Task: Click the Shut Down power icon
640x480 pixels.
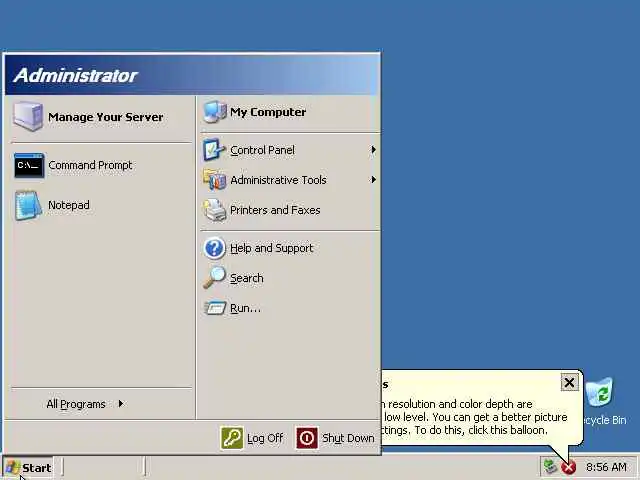Action: [307, 438]
